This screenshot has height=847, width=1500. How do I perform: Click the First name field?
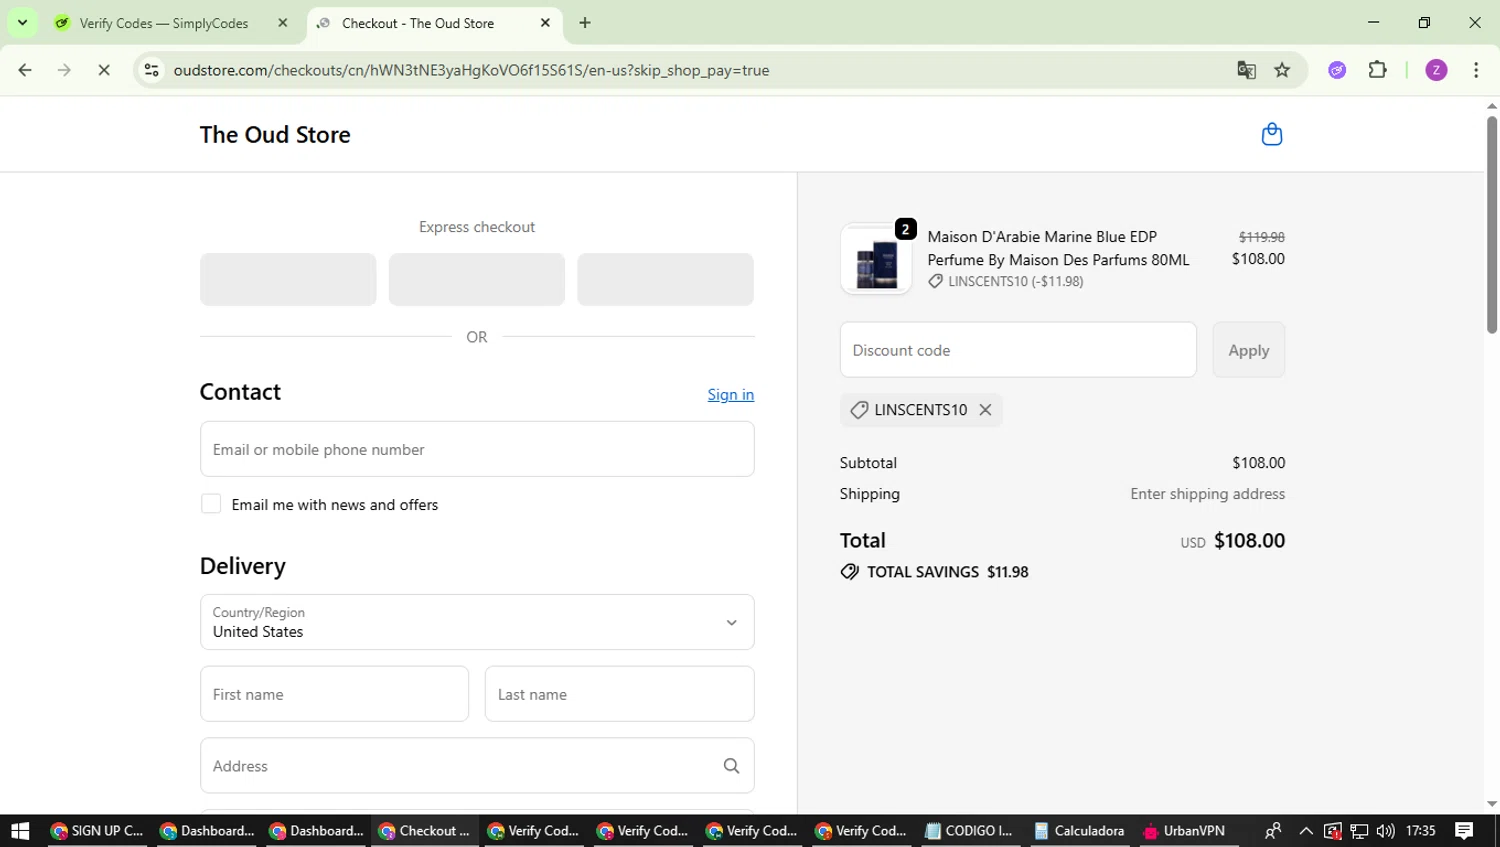(334, 694)
